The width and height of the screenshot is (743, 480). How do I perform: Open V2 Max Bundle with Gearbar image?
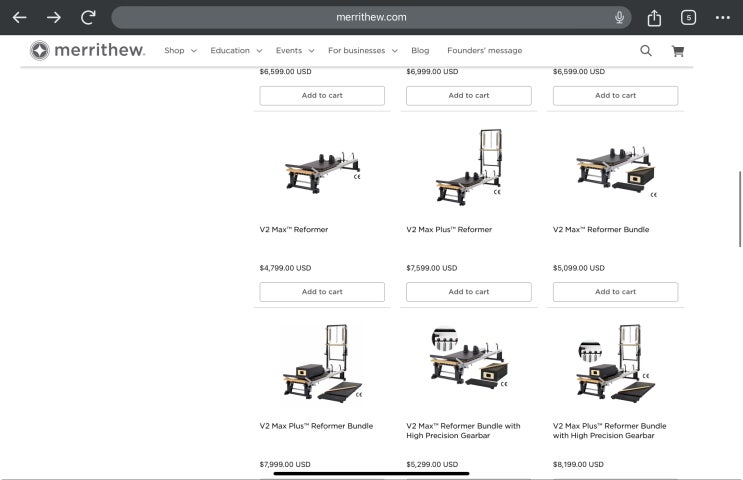click(469, 358)
